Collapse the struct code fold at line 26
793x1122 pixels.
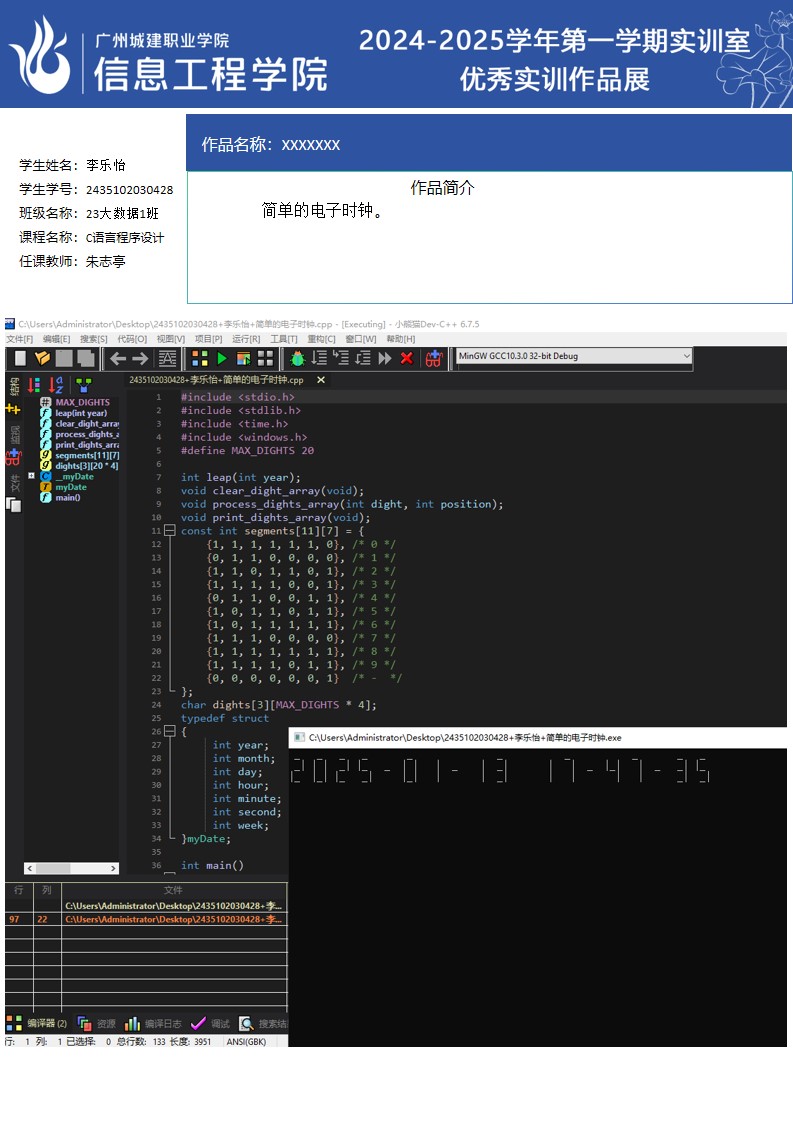coord(169,731)
